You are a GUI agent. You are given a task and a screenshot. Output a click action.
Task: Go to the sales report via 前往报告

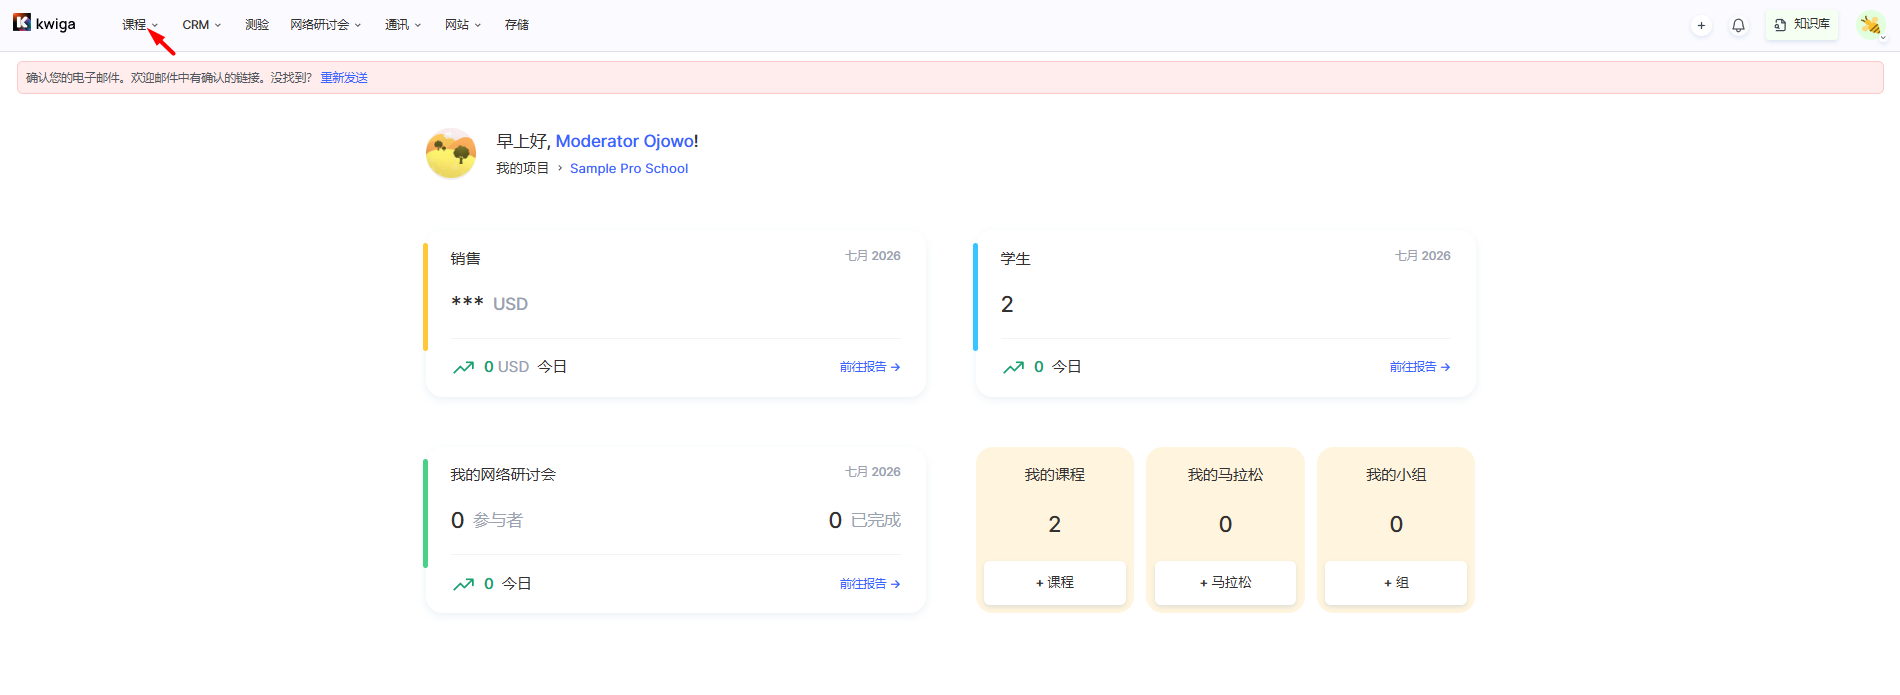(x=870, y=367)
